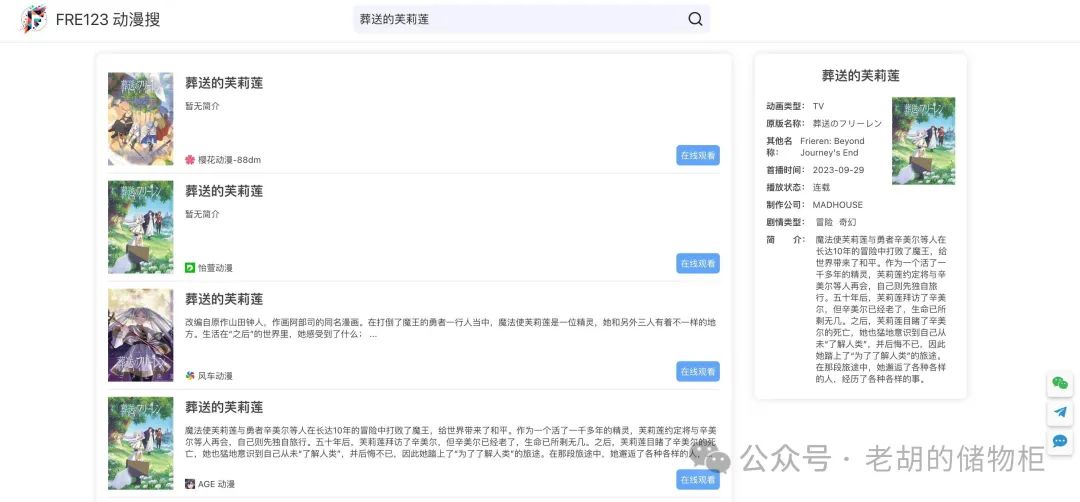This screenshot has width=1080, height=502.
Task: Open 葬送的芙莉莲 title of the AGE 动漫 result
Action: 224,408
